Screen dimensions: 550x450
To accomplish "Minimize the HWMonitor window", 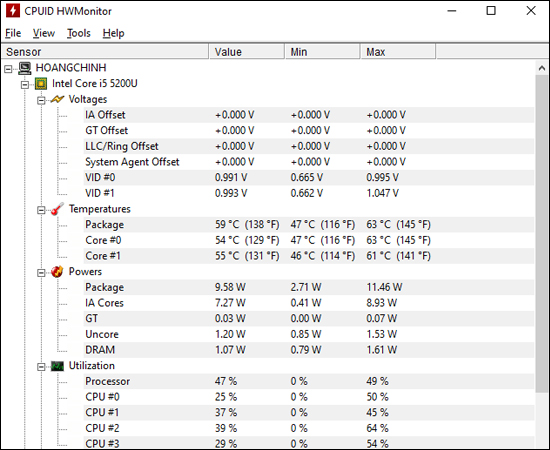I will (x=452, y=11).
